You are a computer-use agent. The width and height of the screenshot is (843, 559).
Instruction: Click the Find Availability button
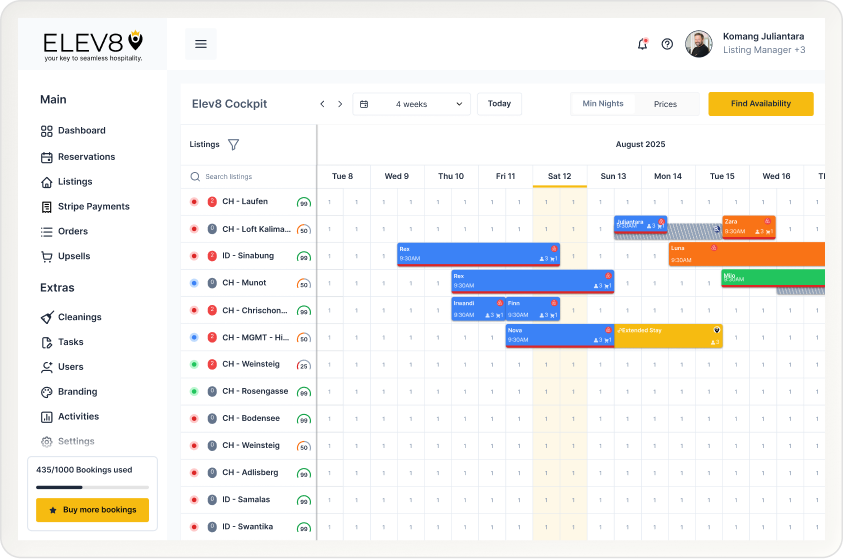760,104
